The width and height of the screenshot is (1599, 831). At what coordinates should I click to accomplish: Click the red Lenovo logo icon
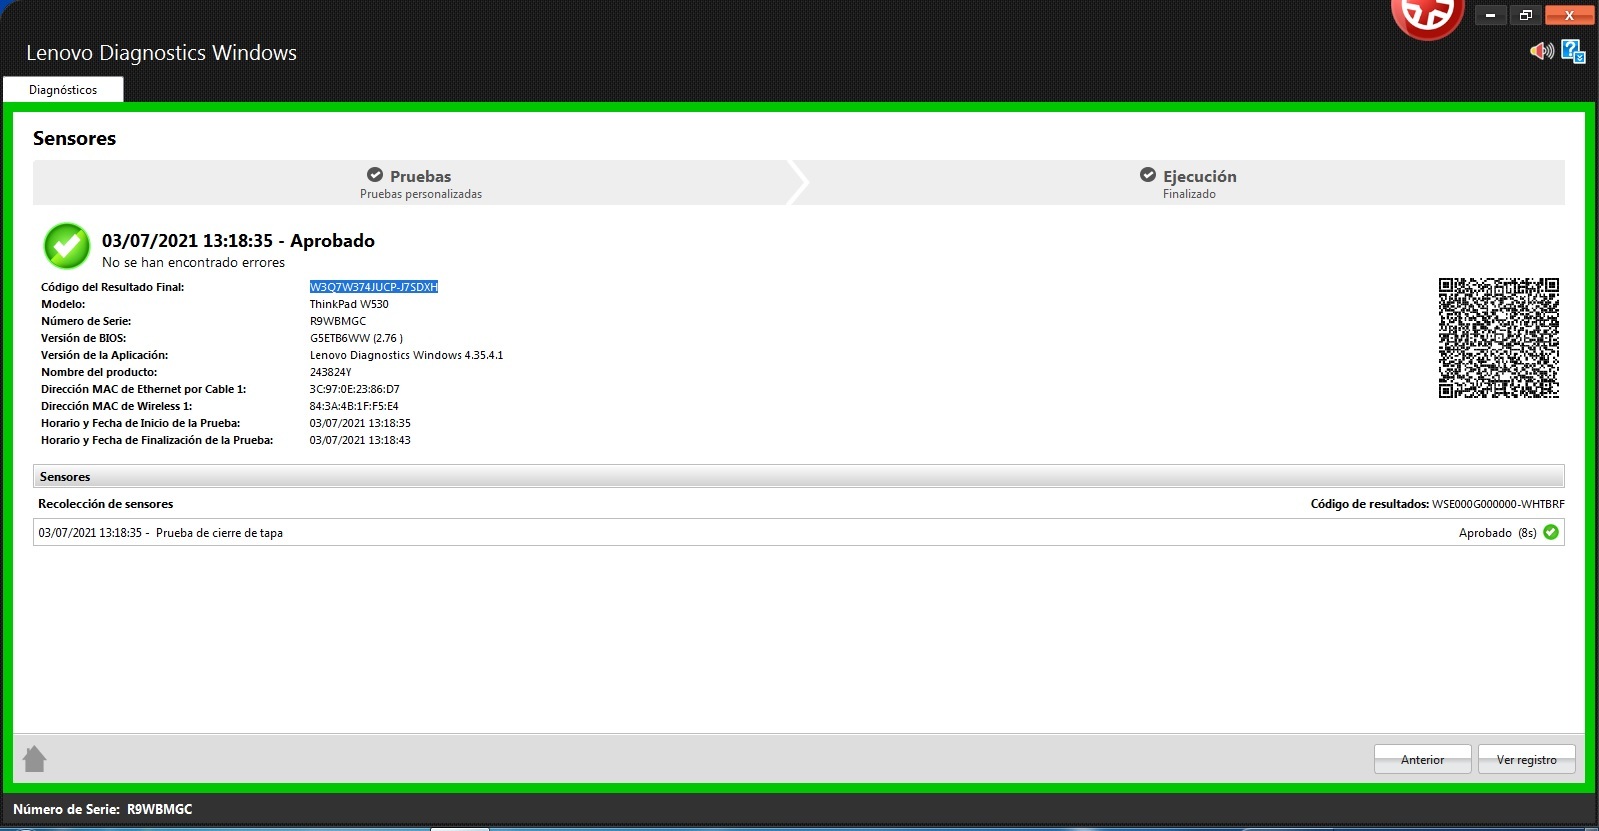tap(1427, 17)
